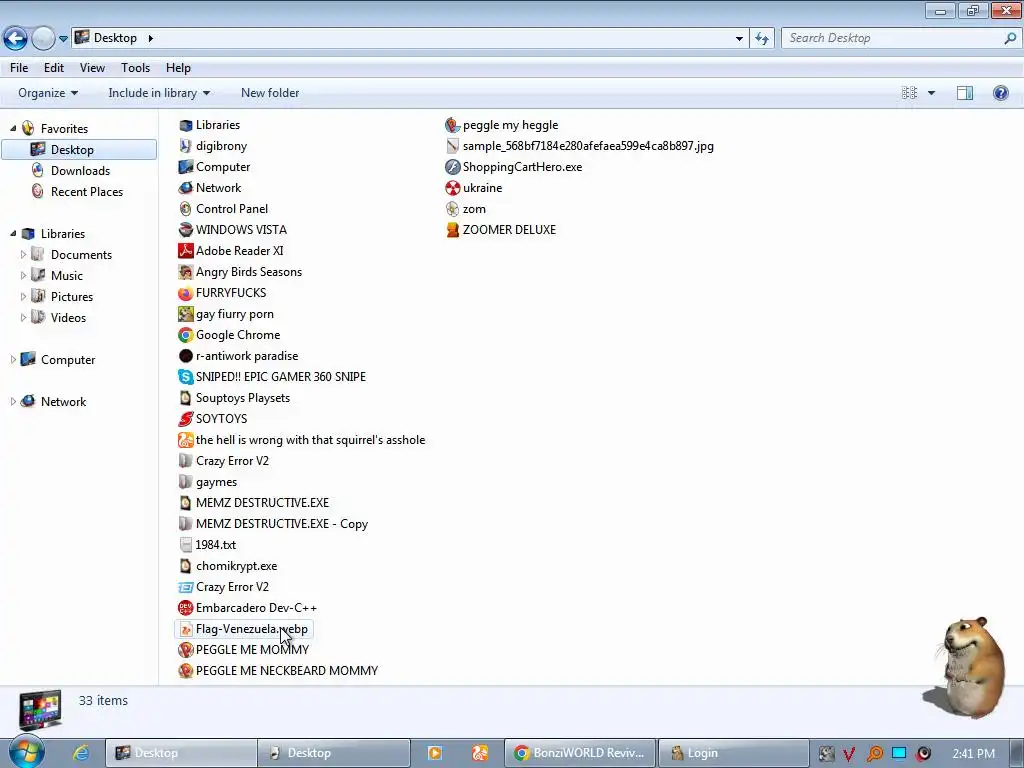Click the zom shortcut icon
This screenshot has width=1024, height=768.
[x=453, y=209]
